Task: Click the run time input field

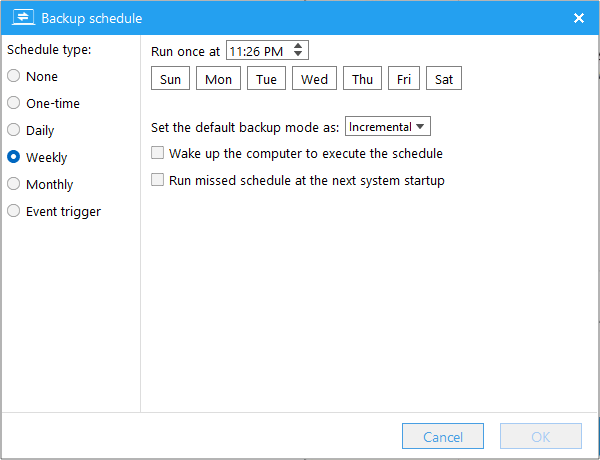Action: (x=258, y=50)
